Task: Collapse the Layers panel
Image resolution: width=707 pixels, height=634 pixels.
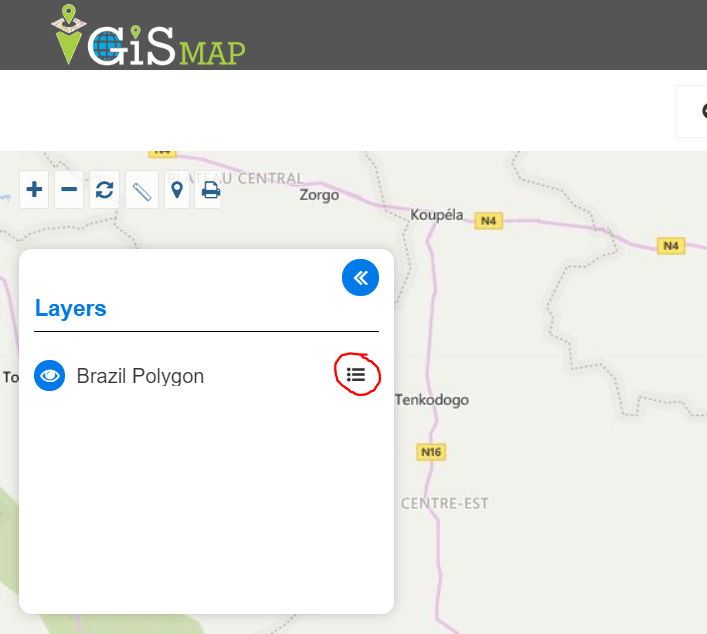Action: click(x=360, y=278)
